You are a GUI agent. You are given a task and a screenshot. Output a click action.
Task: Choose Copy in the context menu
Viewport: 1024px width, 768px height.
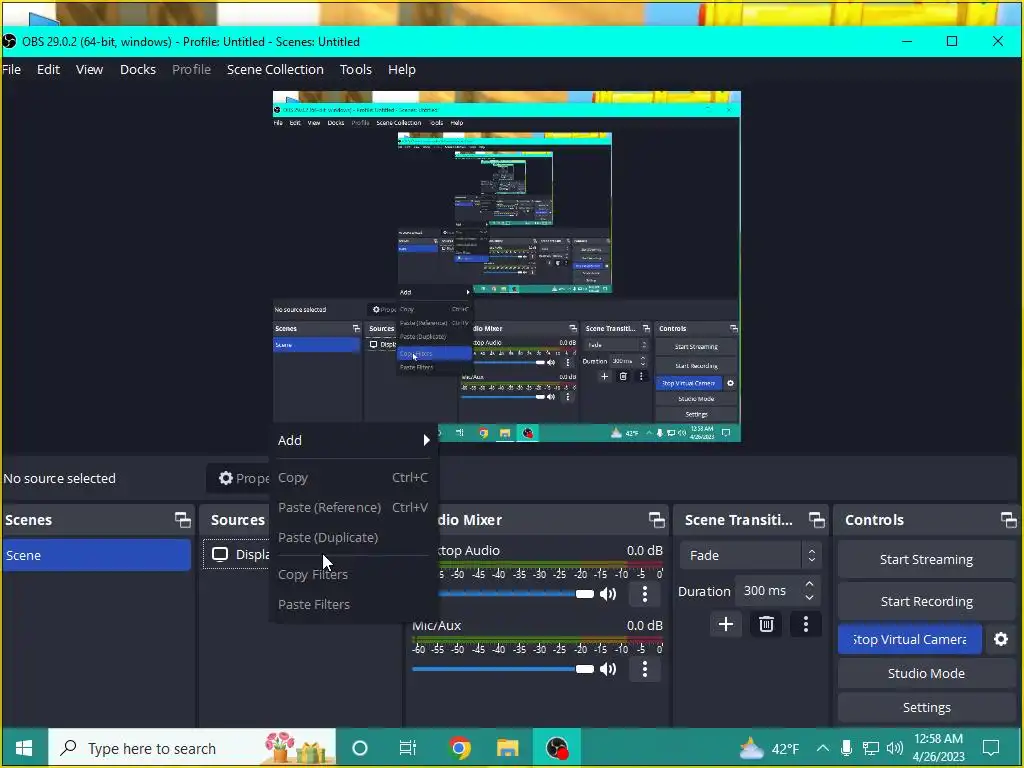pyautogui.click(x=353, y=477)
